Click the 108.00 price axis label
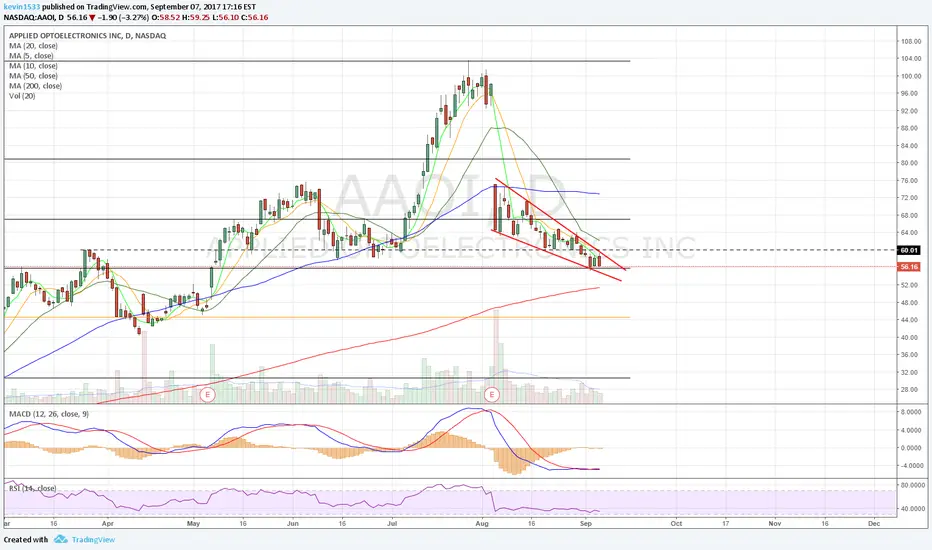Viewport: 932px width, 550px height. [911, 42]
